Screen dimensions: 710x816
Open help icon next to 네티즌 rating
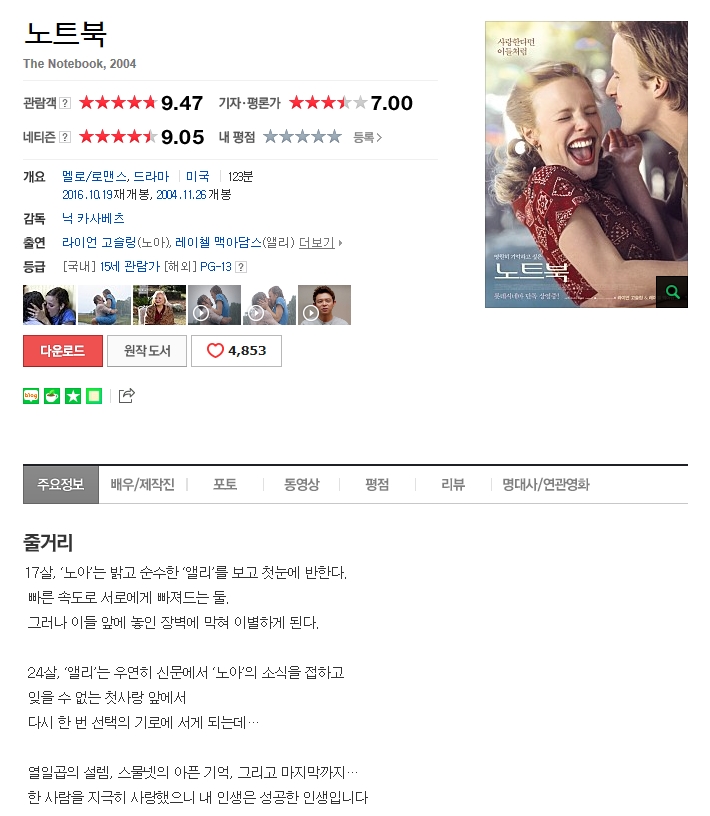tap(65, 137)
